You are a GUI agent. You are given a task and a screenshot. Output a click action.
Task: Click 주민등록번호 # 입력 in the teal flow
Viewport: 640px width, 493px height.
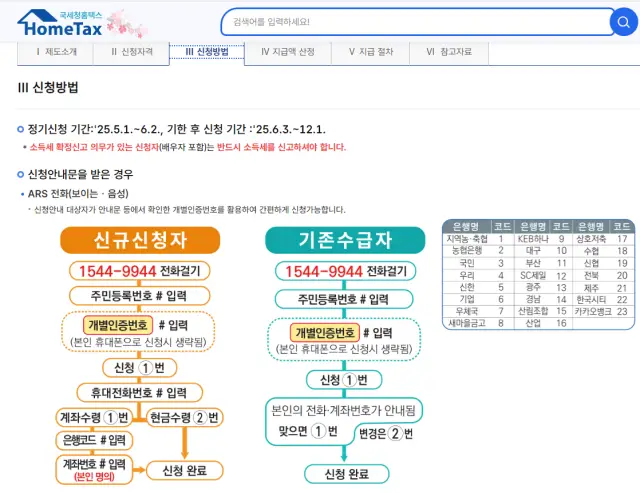(x=344, y=300)
